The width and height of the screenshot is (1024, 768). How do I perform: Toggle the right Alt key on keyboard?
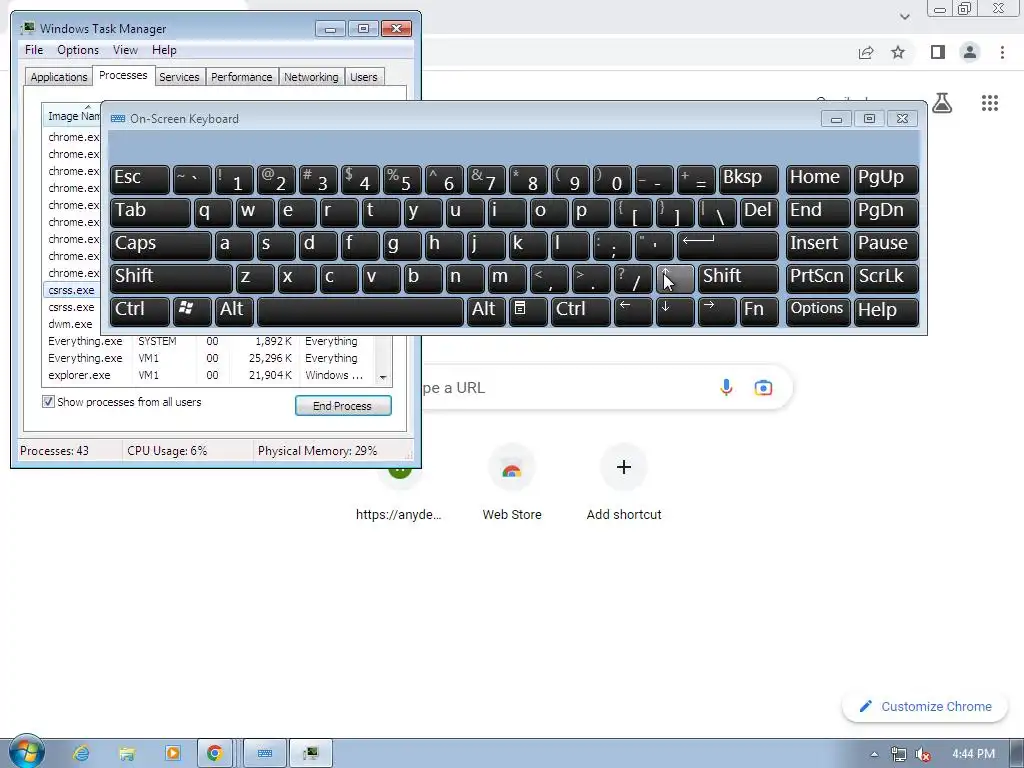point(486,312)
